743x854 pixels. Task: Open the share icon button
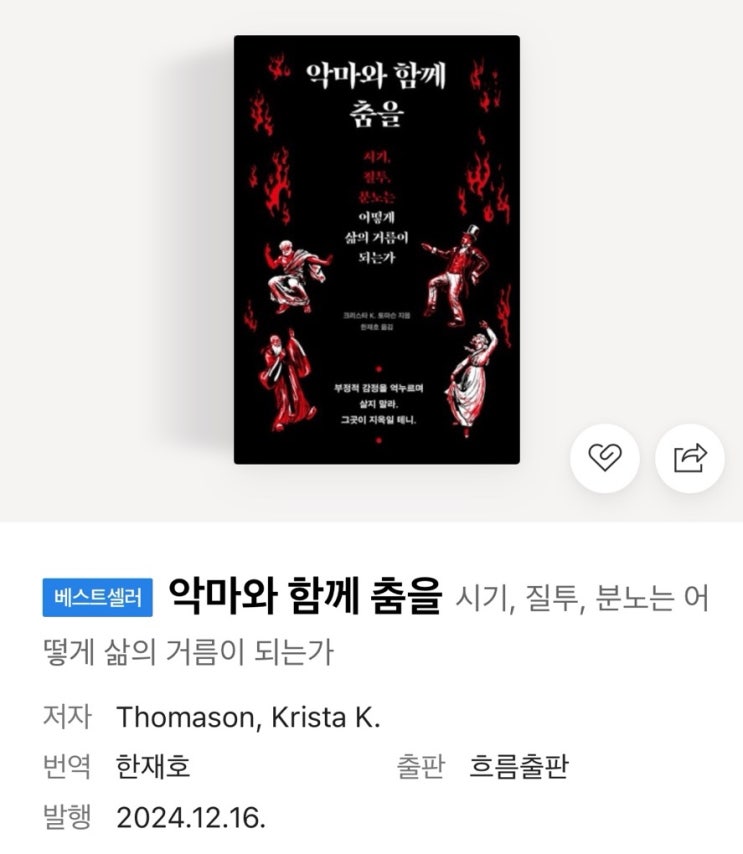(690, 458)
